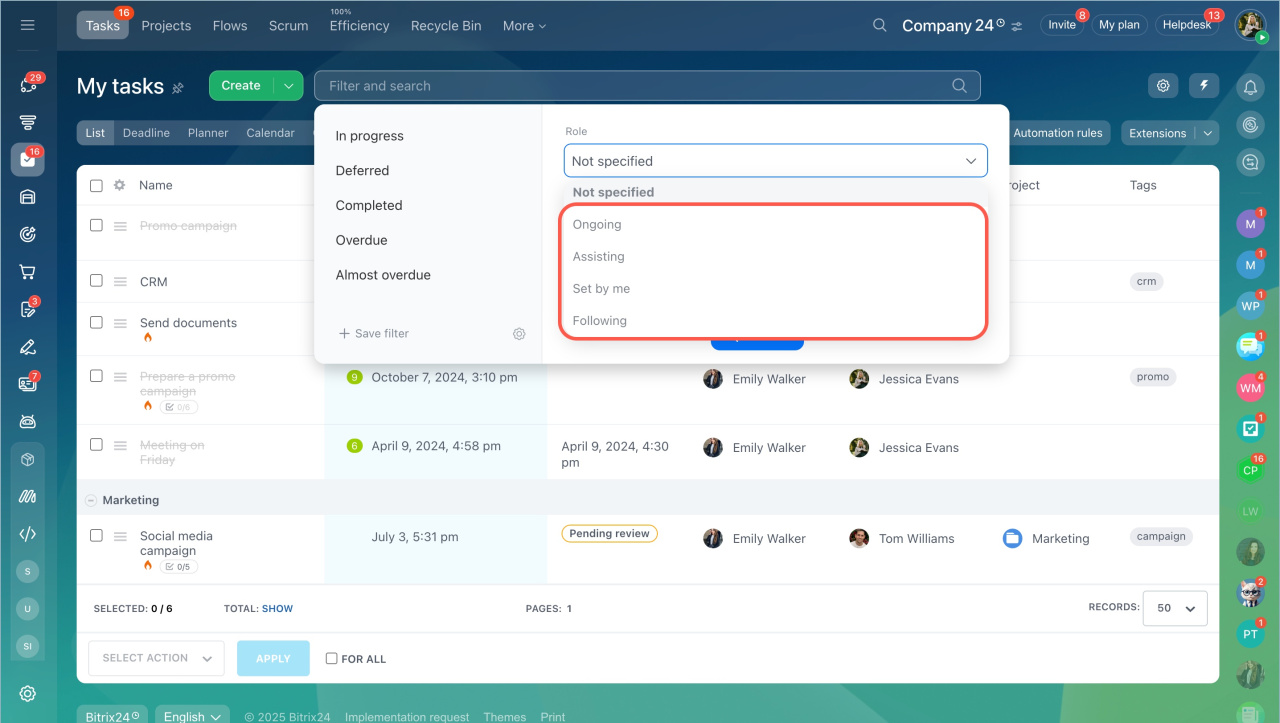Click the pin icon beside My tasks
The image size is (1280, 723).
[x=178, y=88]
